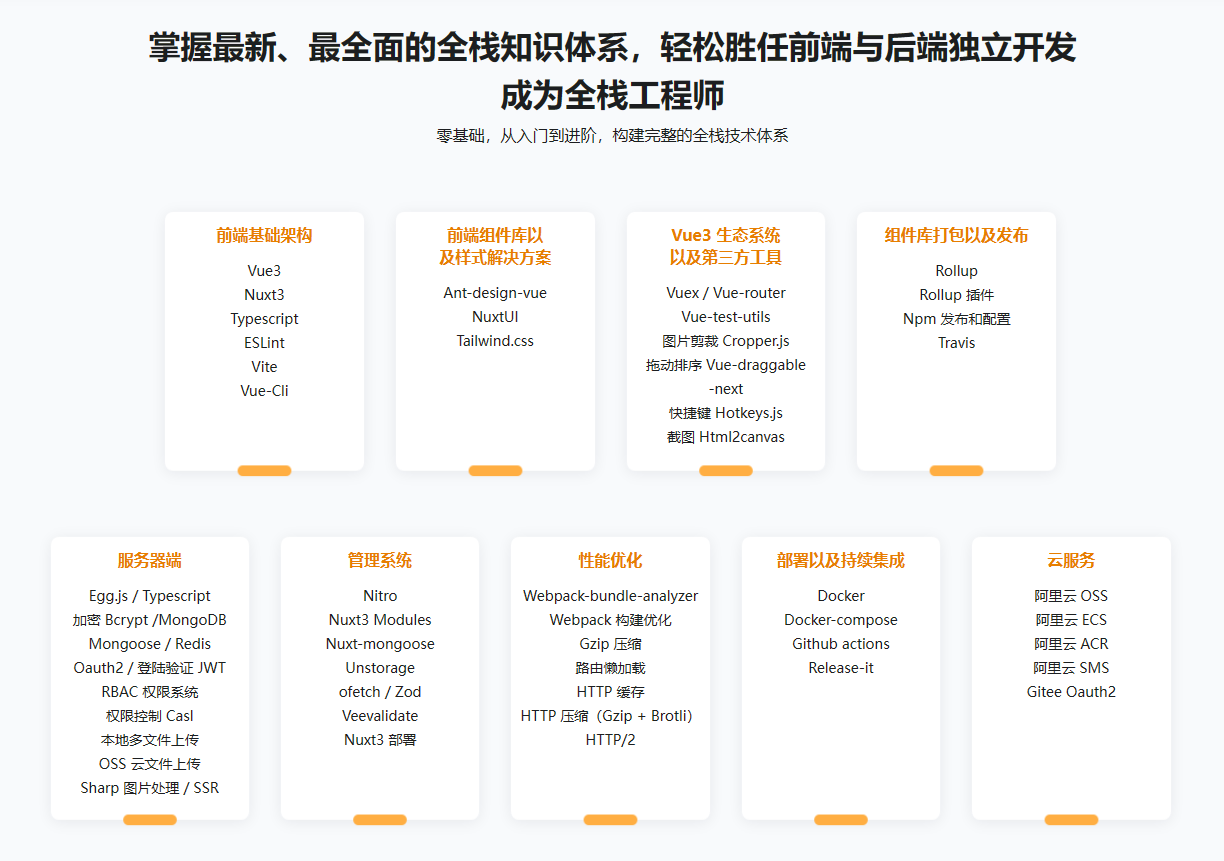Click the Rollup 插件 entry
1224x861 pixels.
(956, 295)
